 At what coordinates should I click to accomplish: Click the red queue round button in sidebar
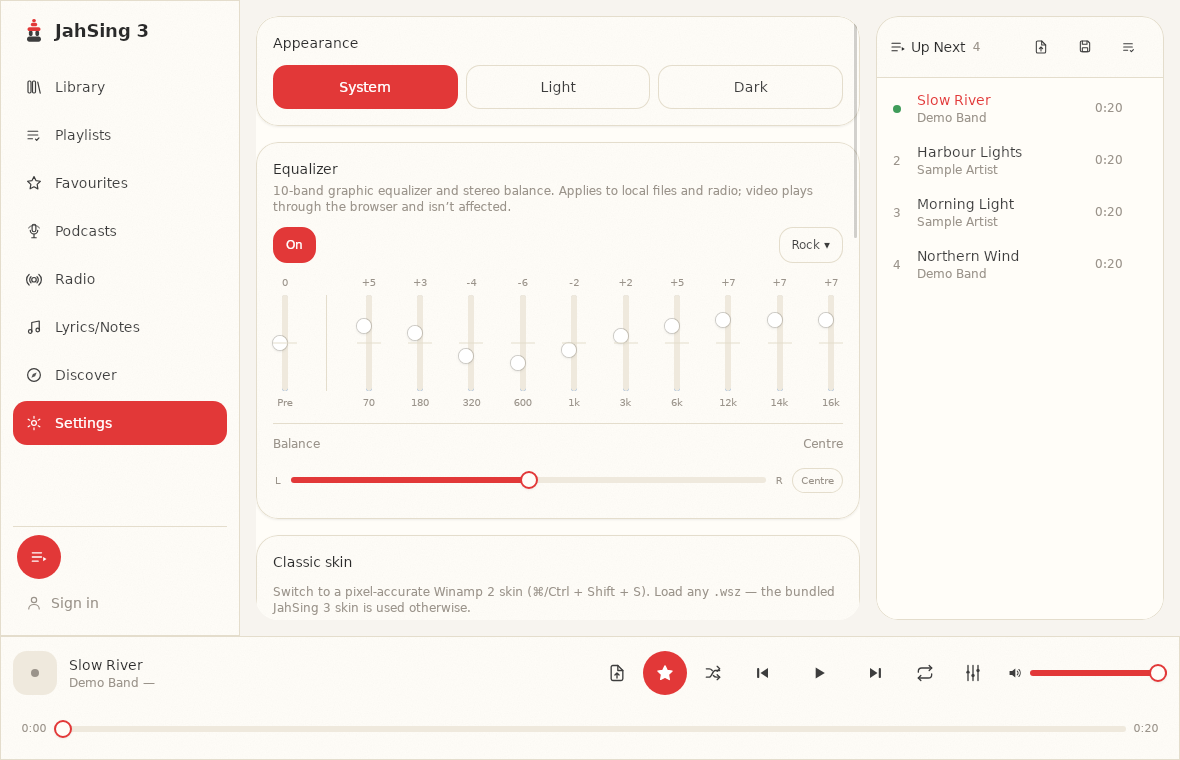(x=39, y=557)
